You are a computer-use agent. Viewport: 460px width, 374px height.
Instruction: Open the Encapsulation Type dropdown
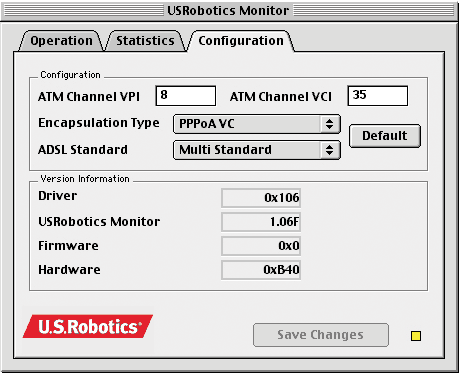(x=257, y=124)
